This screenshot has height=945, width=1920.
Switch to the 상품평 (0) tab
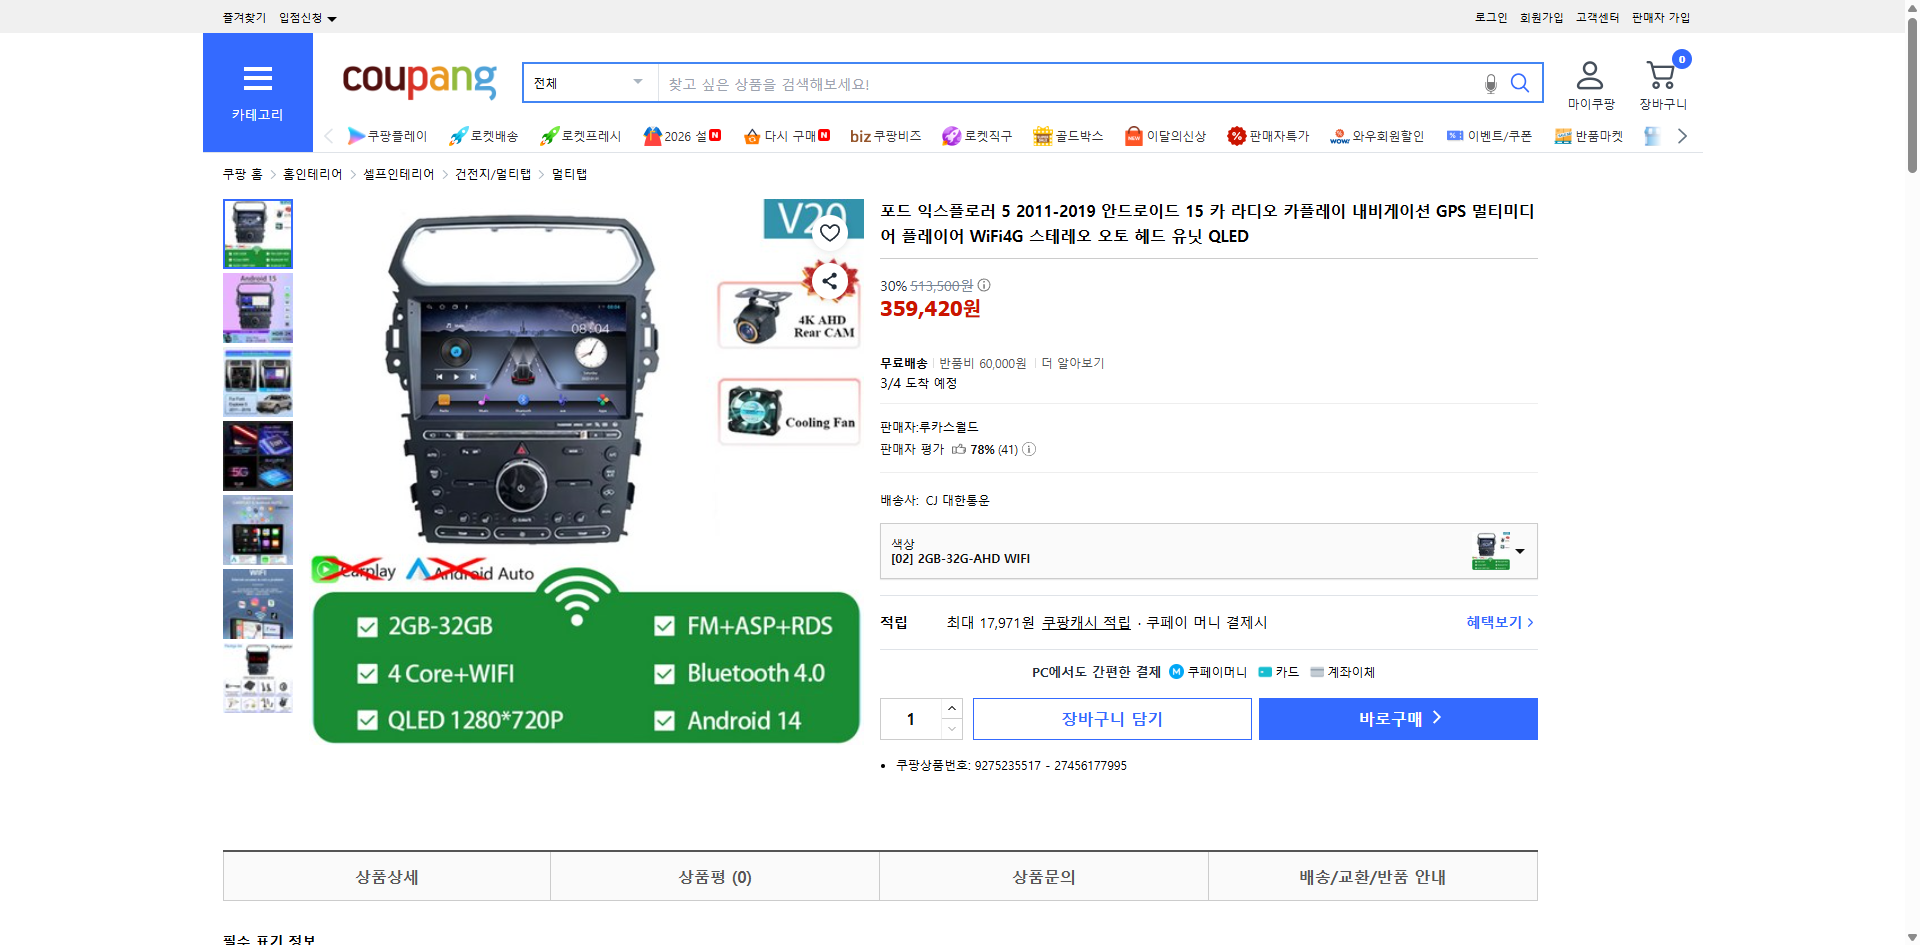(714, 877)
